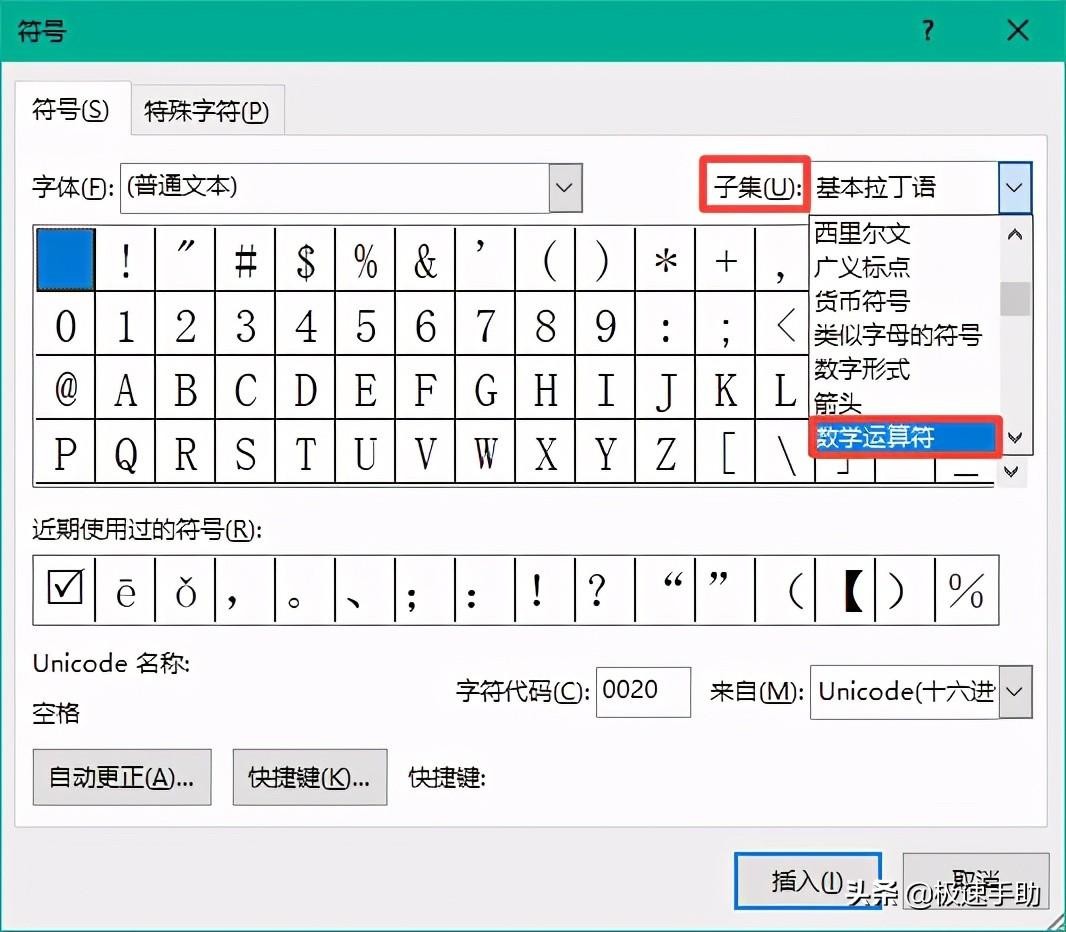
Task: Select the ē symbol from recently used symbols
Action: pos(125,589)
